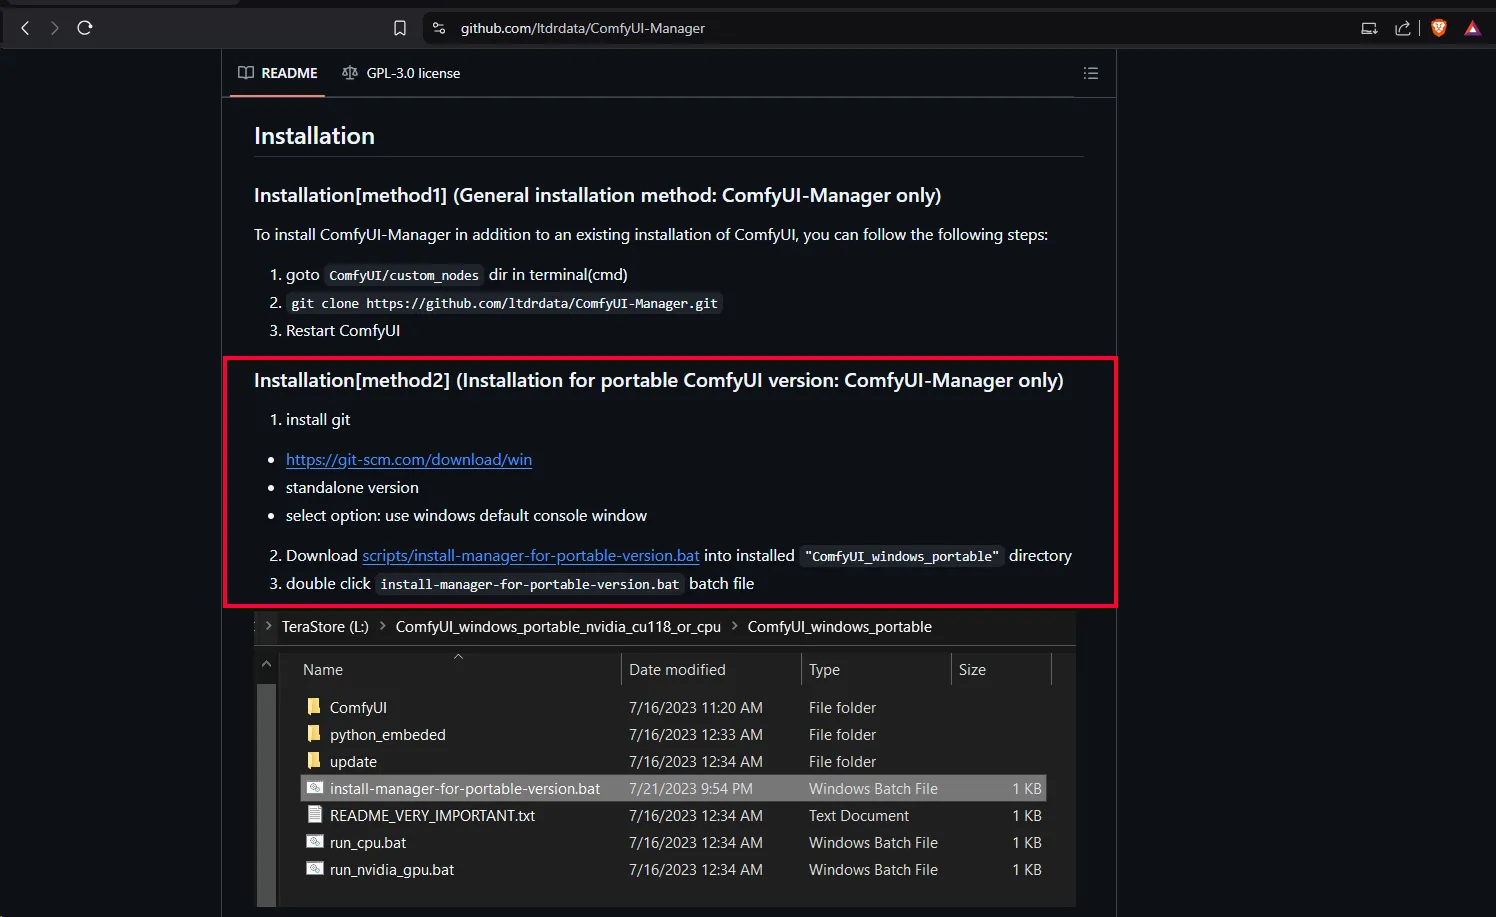
Task: Reload the current page
Action: pyautogui.click(x=85, y=28)
